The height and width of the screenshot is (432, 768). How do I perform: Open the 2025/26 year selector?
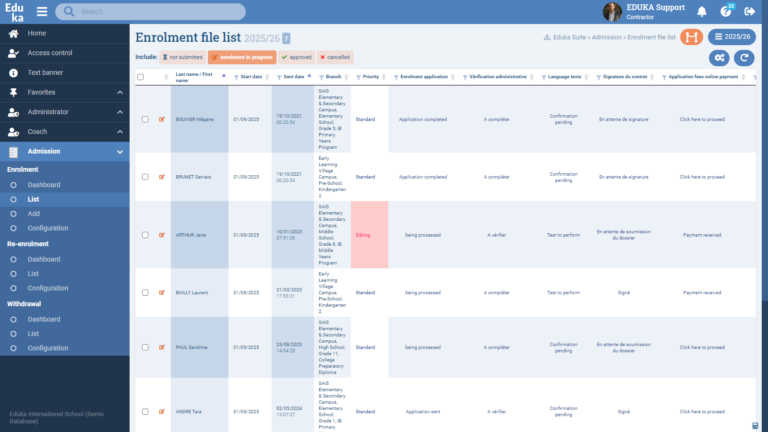tap(731, 37)
